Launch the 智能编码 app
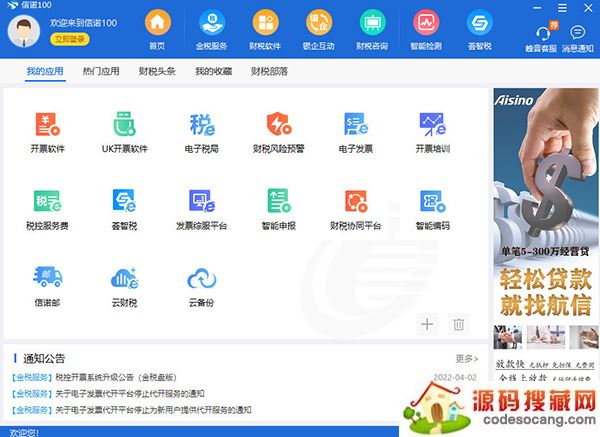The image size is (600, 437). (433, 209)
